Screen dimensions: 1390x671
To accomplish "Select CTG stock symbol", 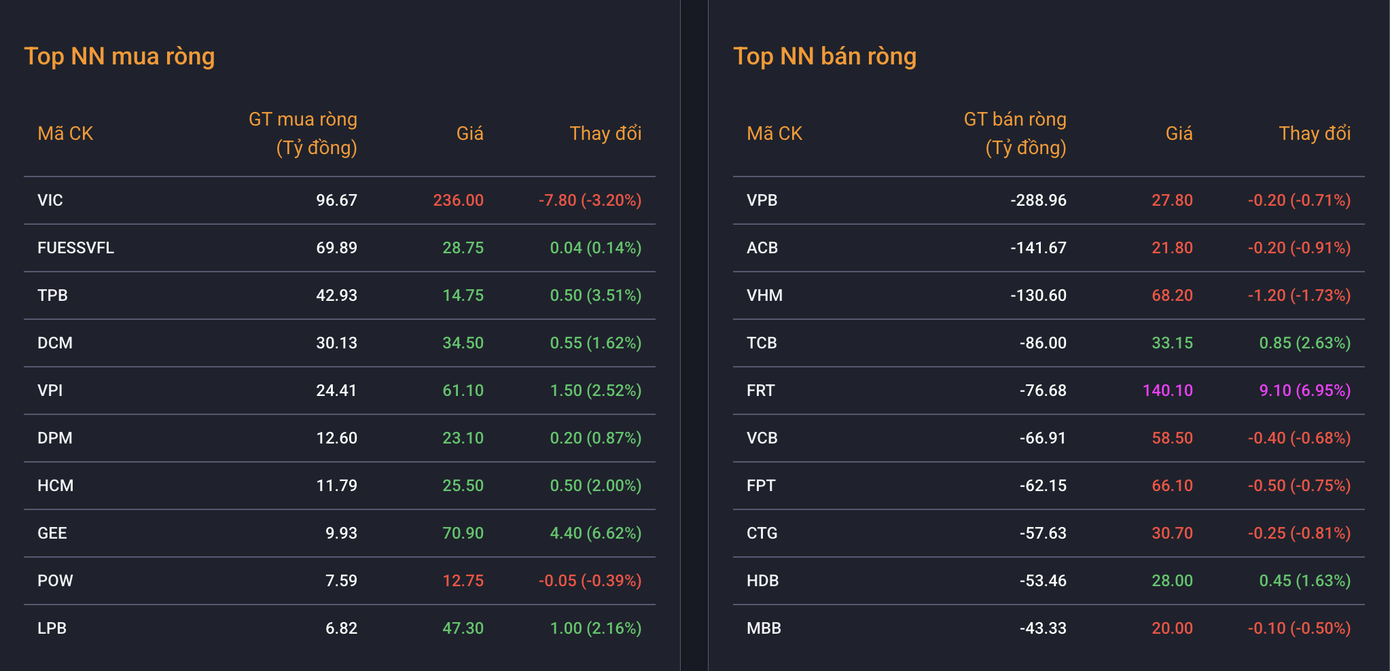I will (x=762, y=533).
